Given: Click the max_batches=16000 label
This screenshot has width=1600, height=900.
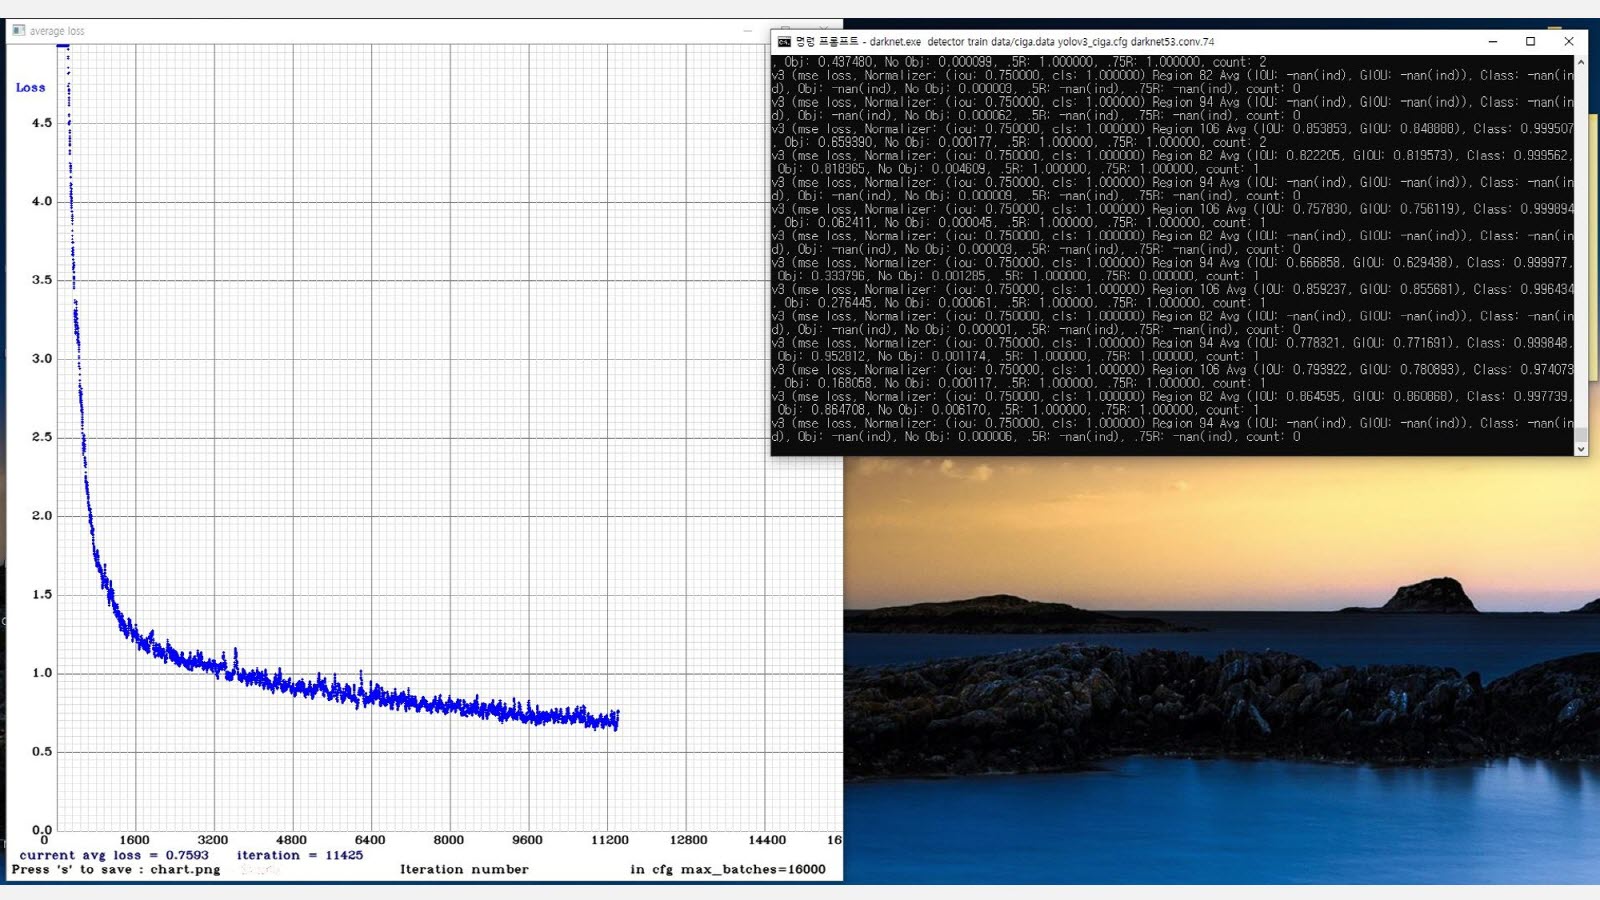Looking at the screenshot, I should click(752, 870).
